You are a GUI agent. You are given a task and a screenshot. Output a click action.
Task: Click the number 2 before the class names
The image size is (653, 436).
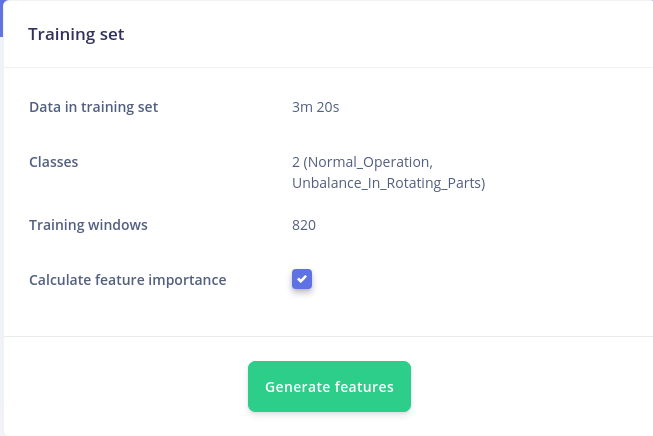[296, 162]
